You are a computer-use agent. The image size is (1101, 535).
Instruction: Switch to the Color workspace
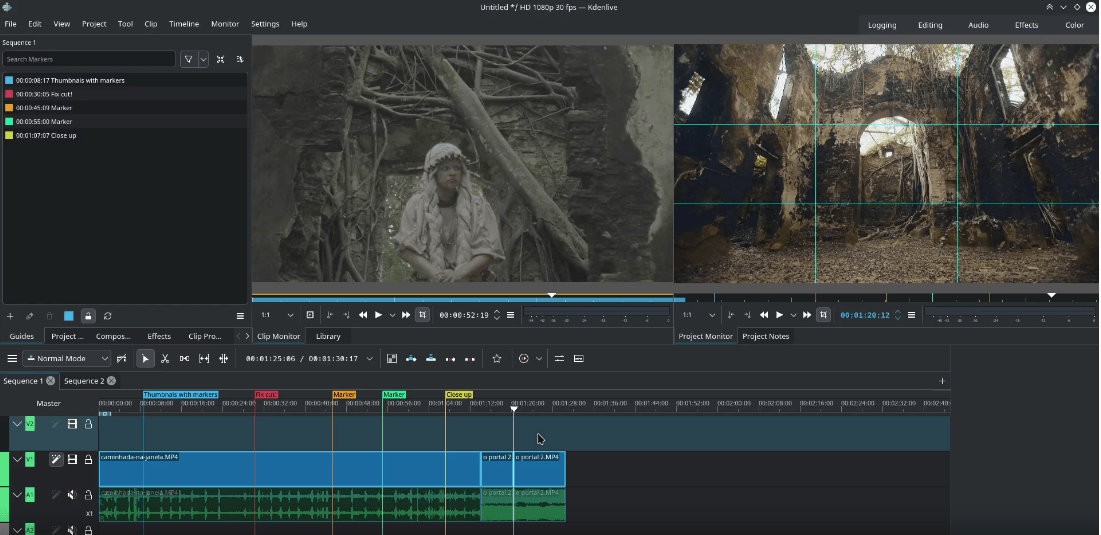(1074, 25)
